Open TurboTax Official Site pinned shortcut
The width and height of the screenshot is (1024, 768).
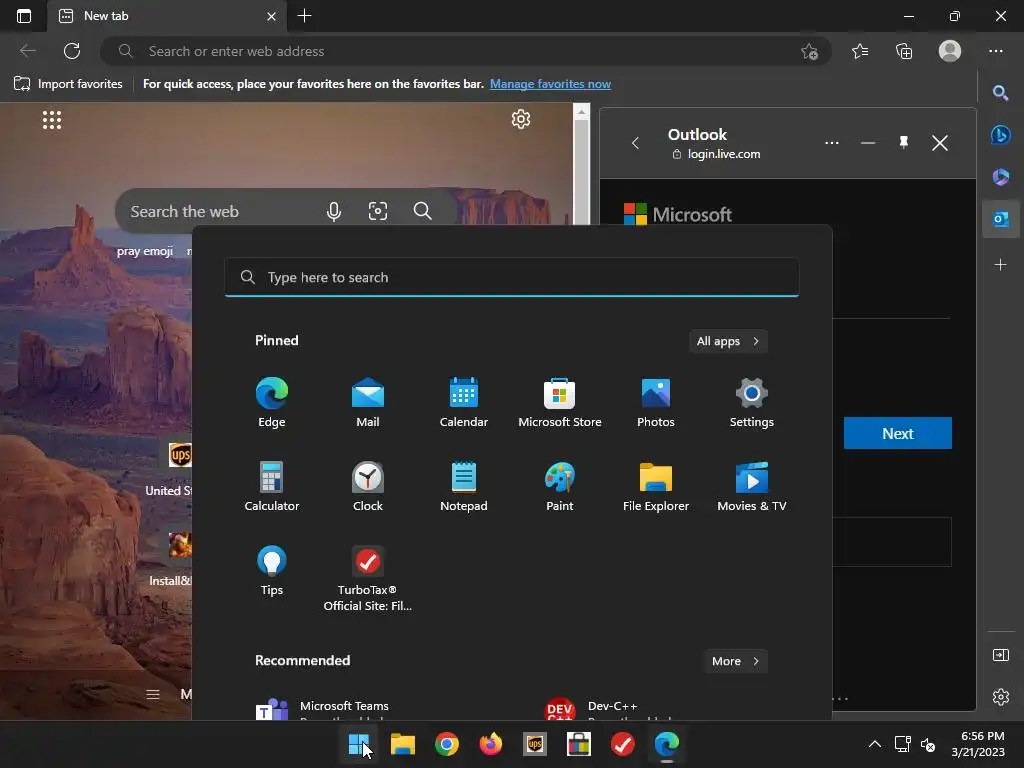[368, 579]
